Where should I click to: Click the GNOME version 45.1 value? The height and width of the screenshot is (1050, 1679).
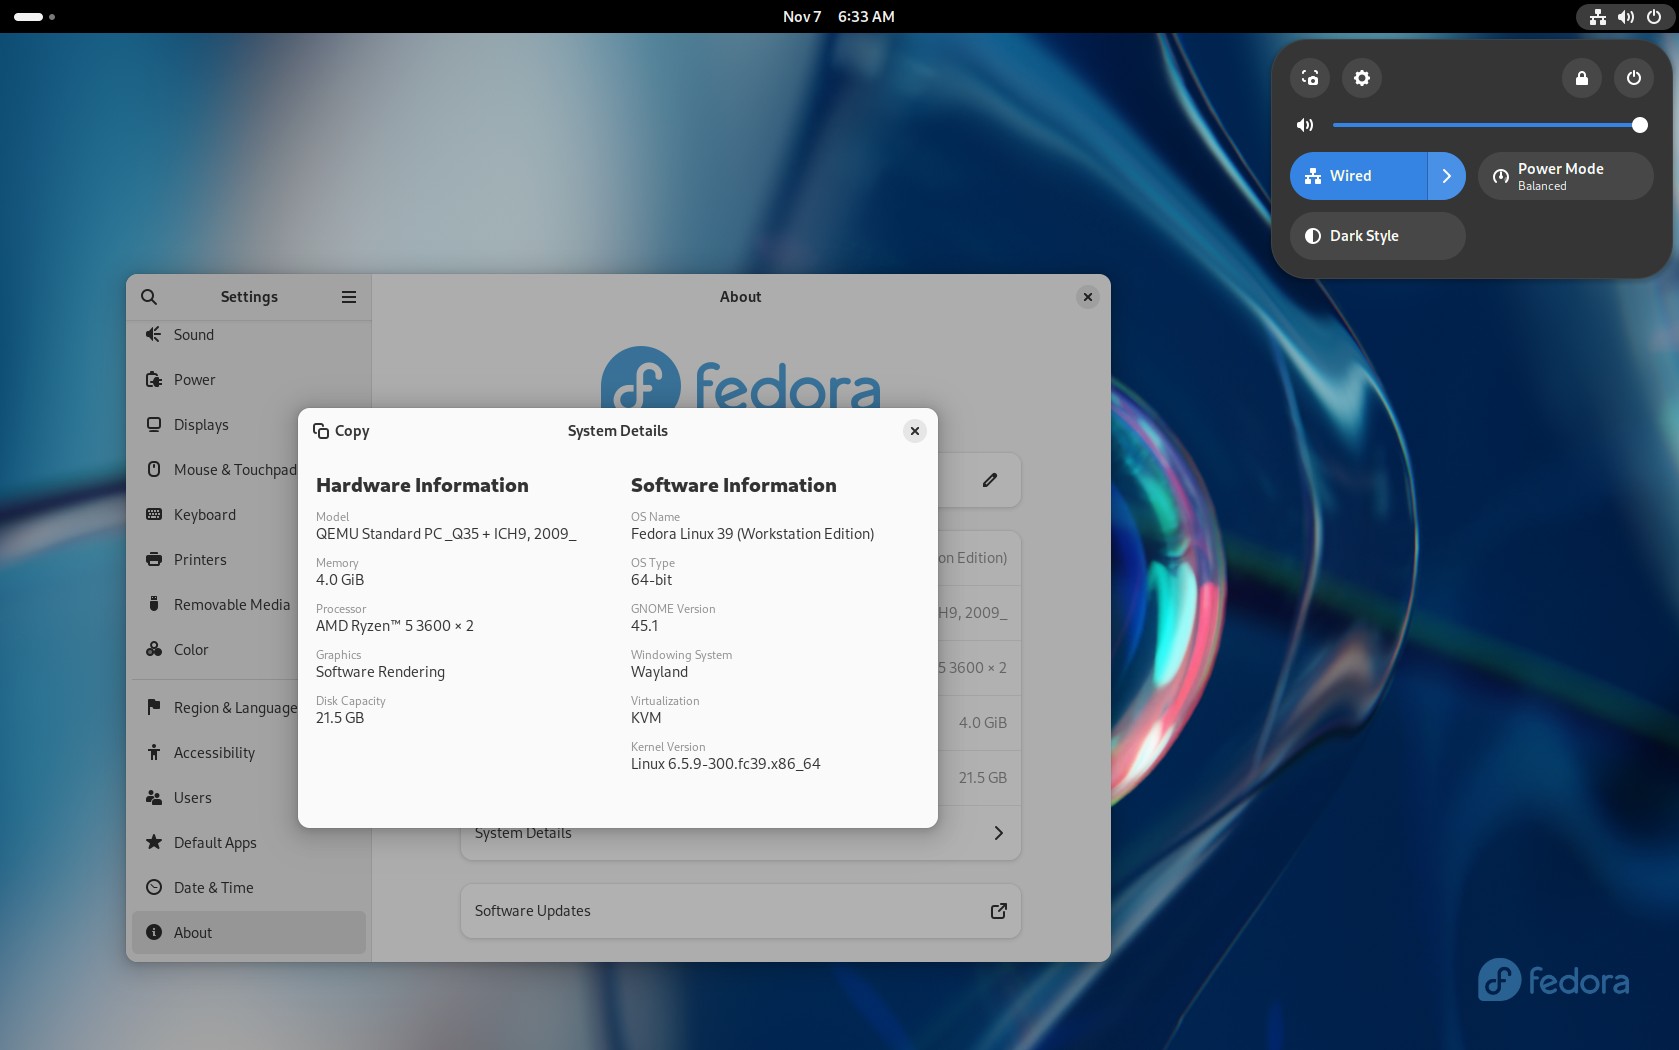pos(645,626)
